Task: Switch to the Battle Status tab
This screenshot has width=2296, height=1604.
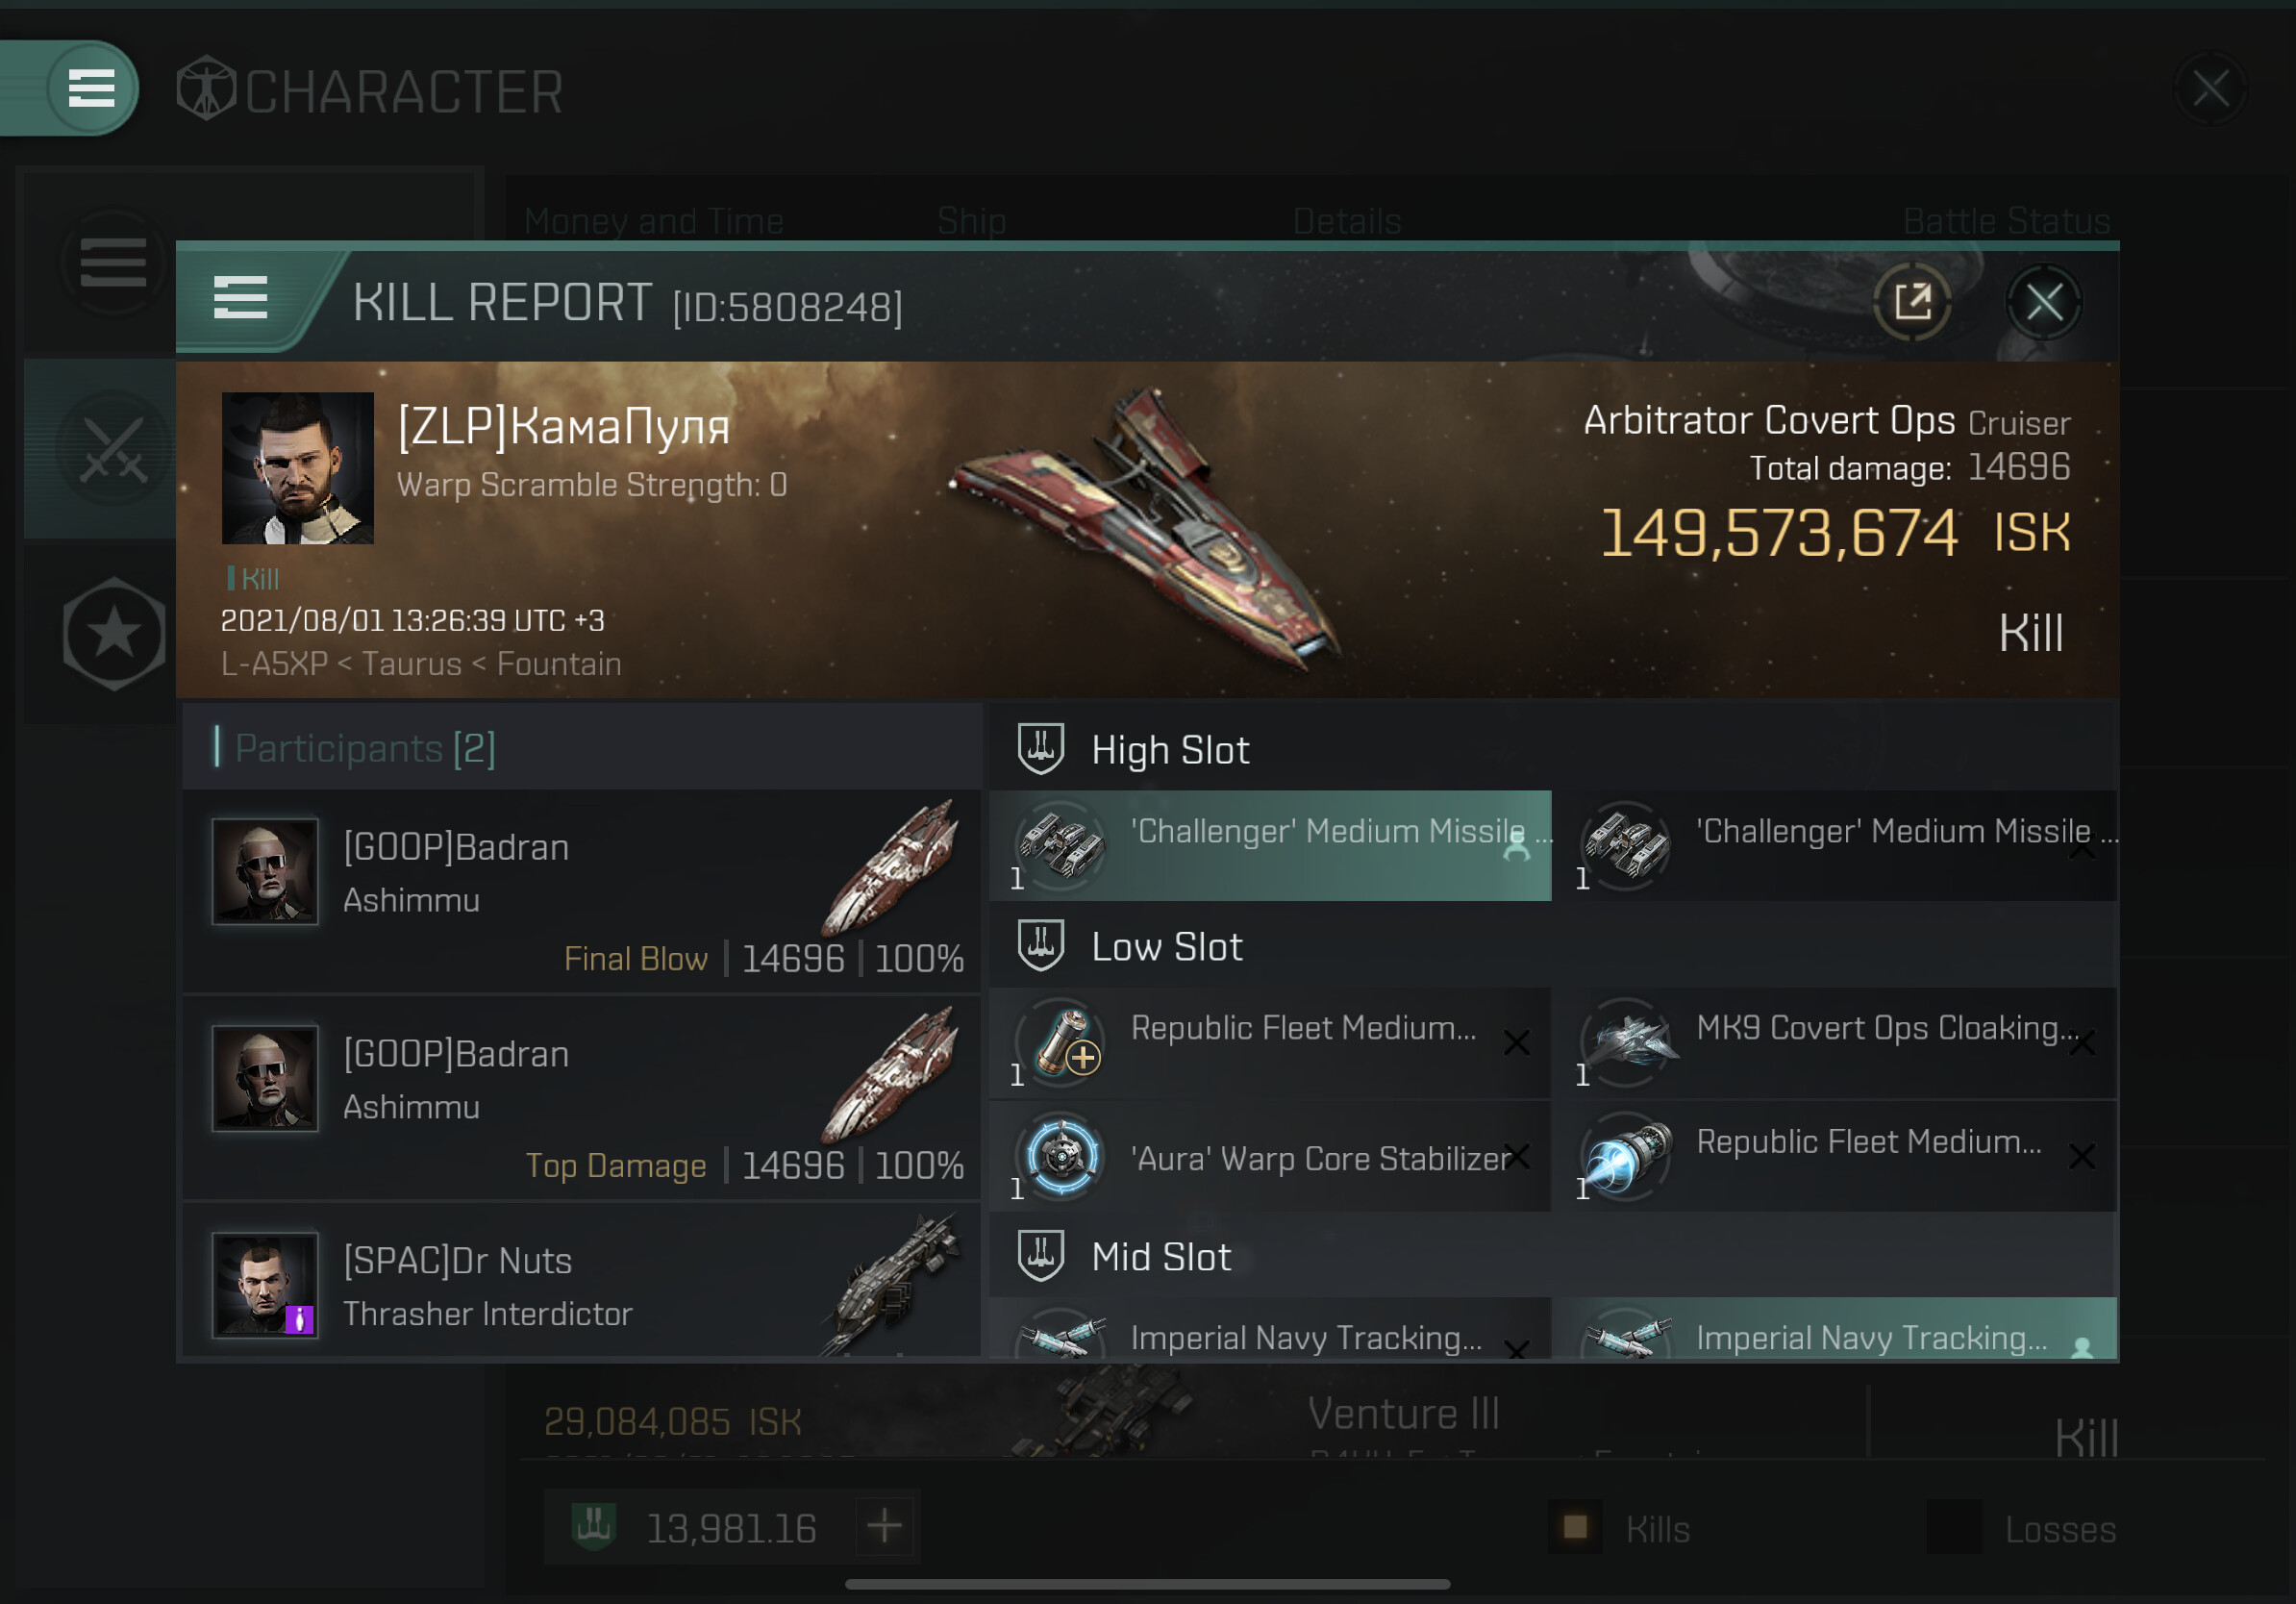Action: pyautogui.click(x=2006, y=221)
